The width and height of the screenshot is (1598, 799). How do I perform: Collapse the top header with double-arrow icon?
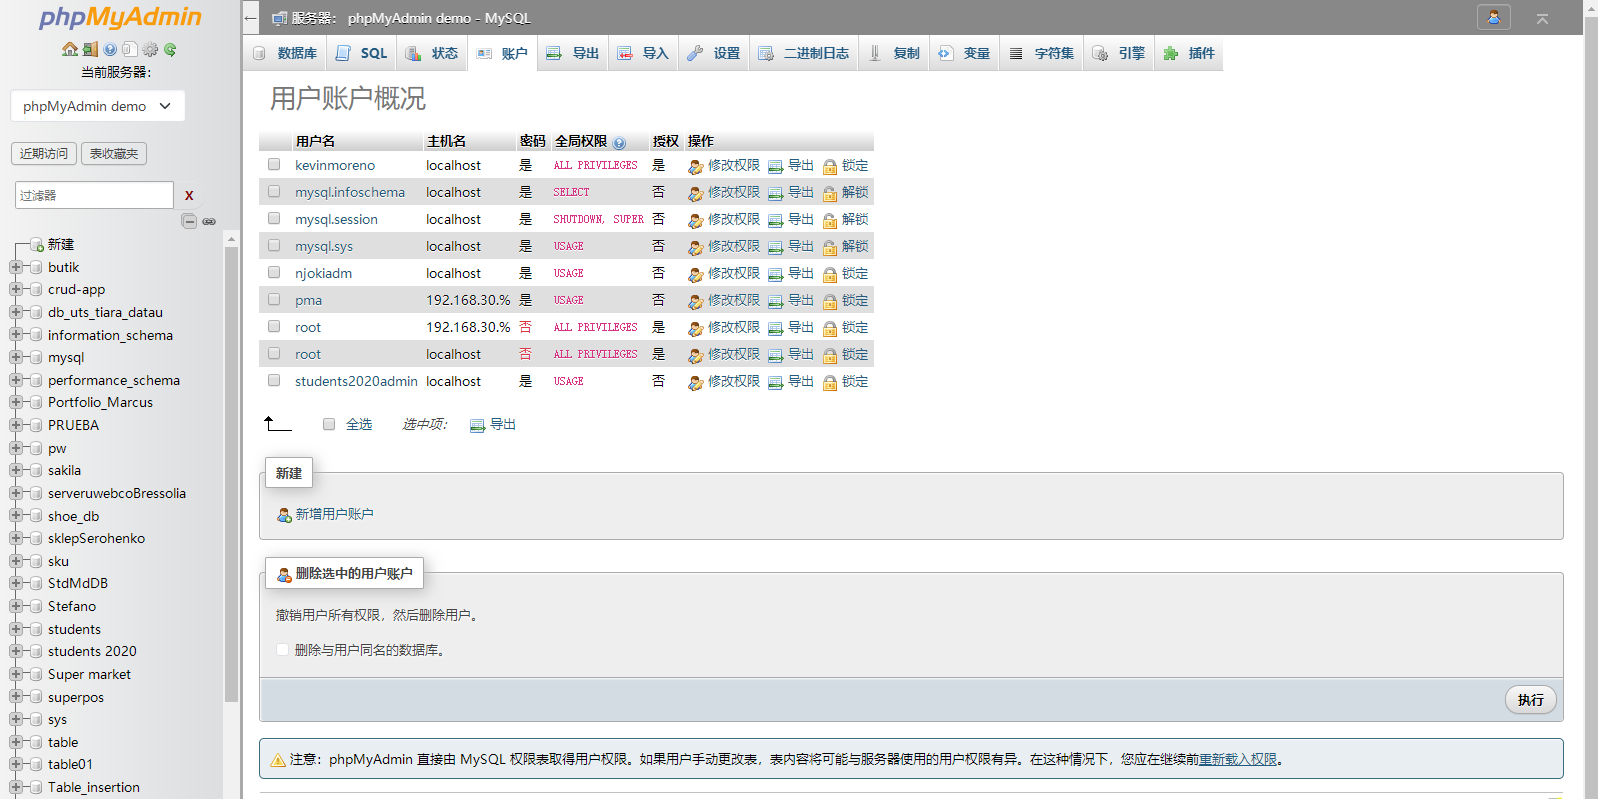[x=1543, y=18]
